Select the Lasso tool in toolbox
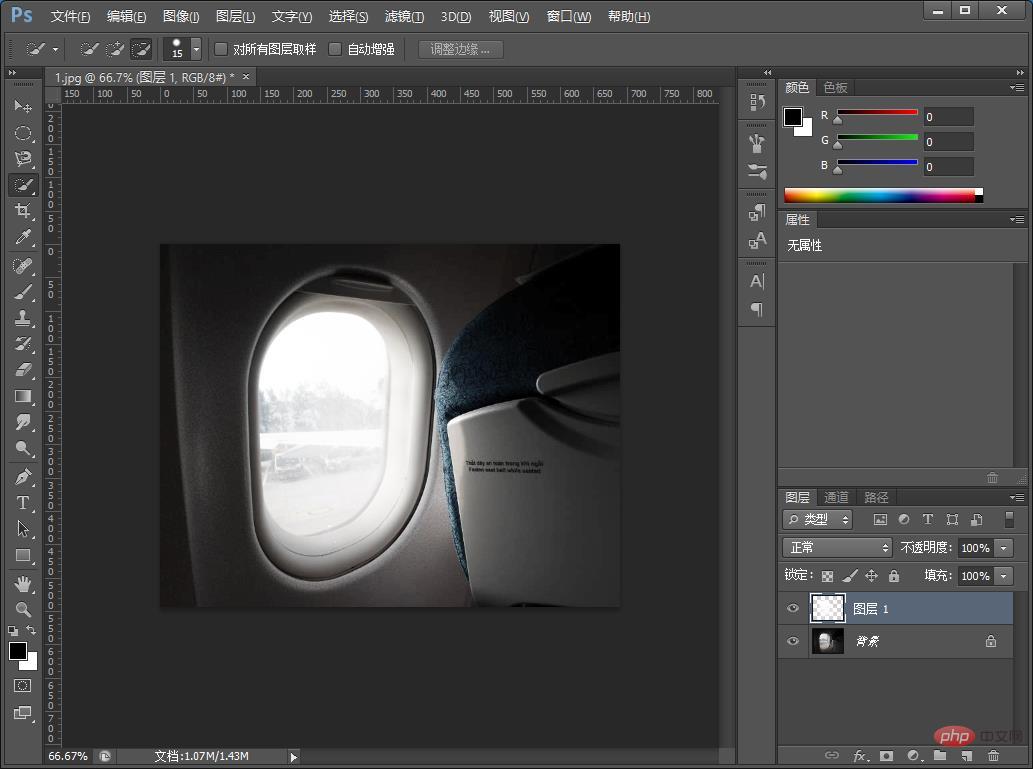The width and height of the screenshot is (1033, 769). click(x=23, y=159)
